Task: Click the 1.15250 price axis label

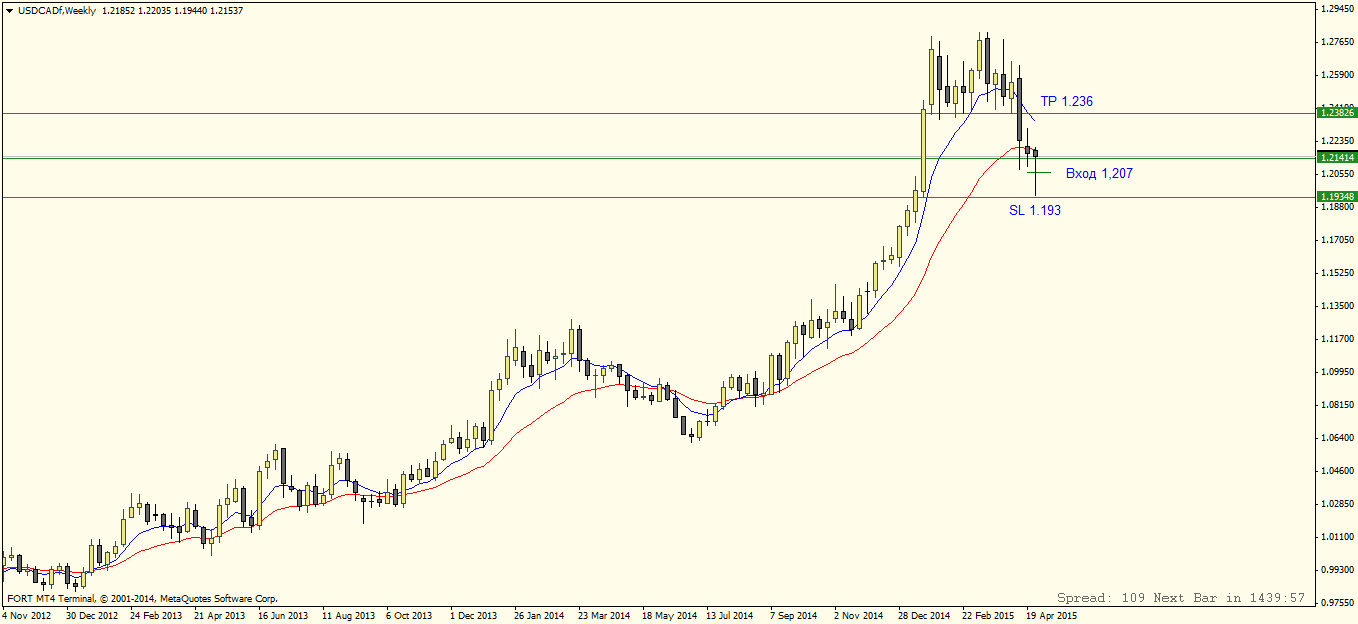Action: tap(1339, 273)
